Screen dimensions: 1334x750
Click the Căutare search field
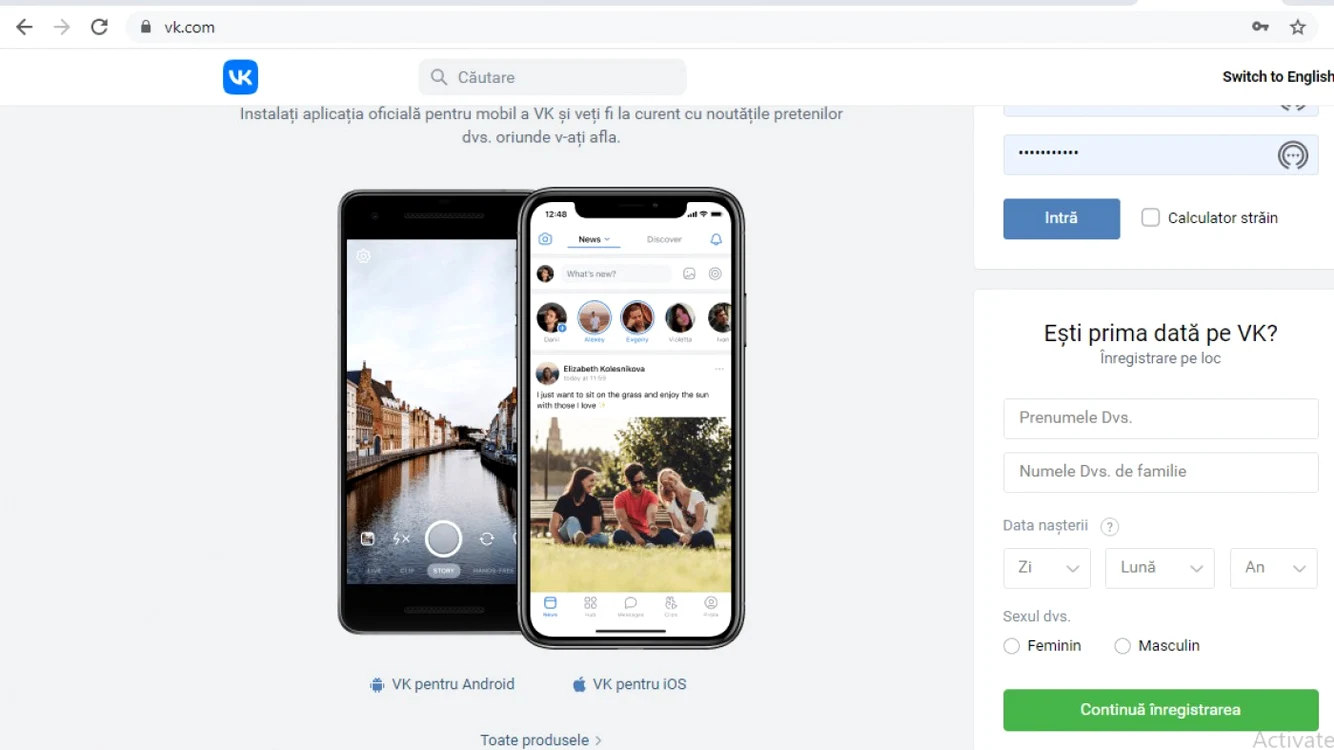[x=553, y=77]
